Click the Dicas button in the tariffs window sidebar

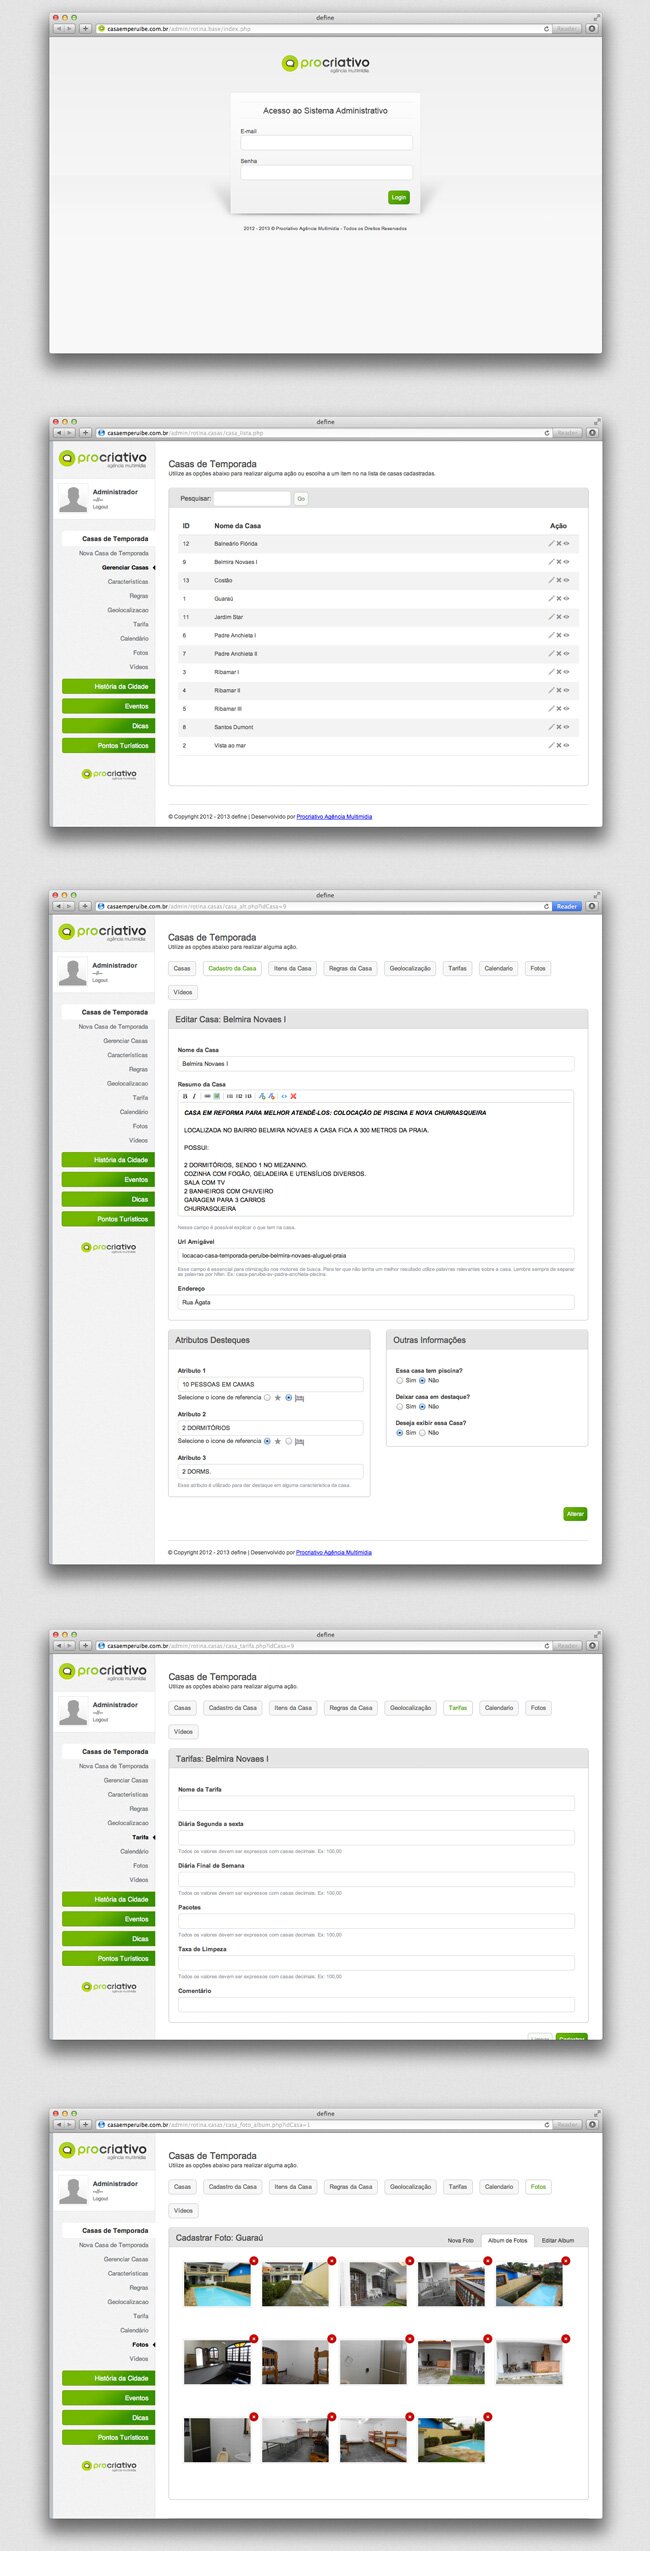pyautogui.click(x=108, y=1938)
